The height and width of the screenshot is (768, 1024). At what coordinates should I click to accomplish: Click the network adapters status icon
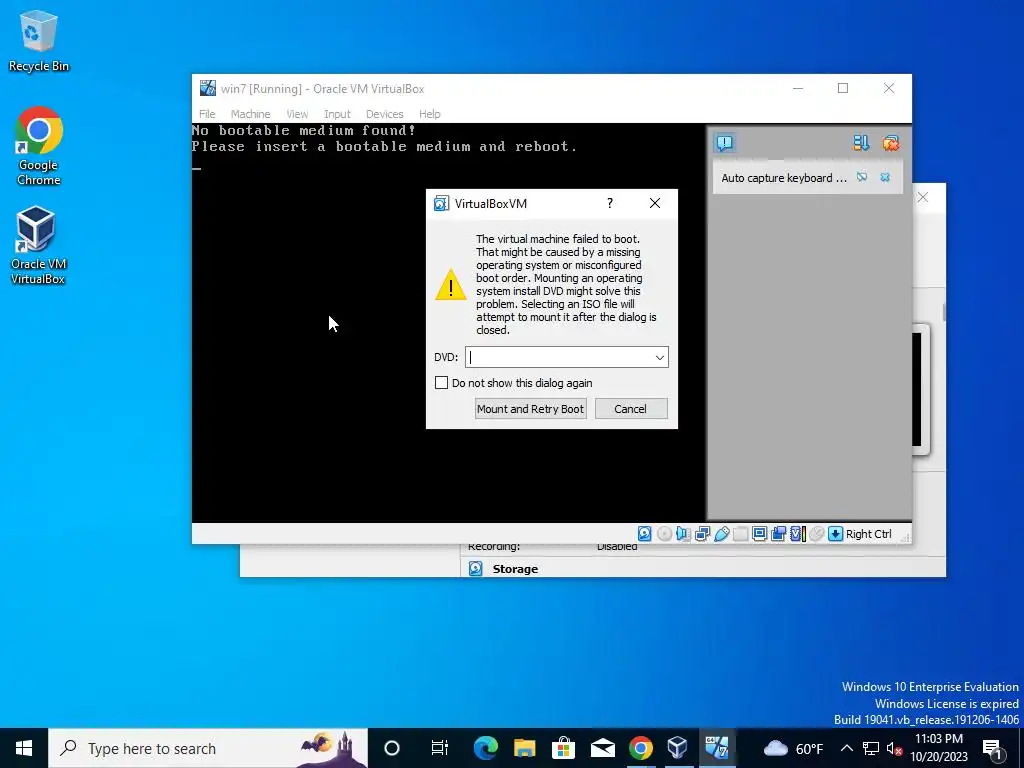[x=703, y=534]
